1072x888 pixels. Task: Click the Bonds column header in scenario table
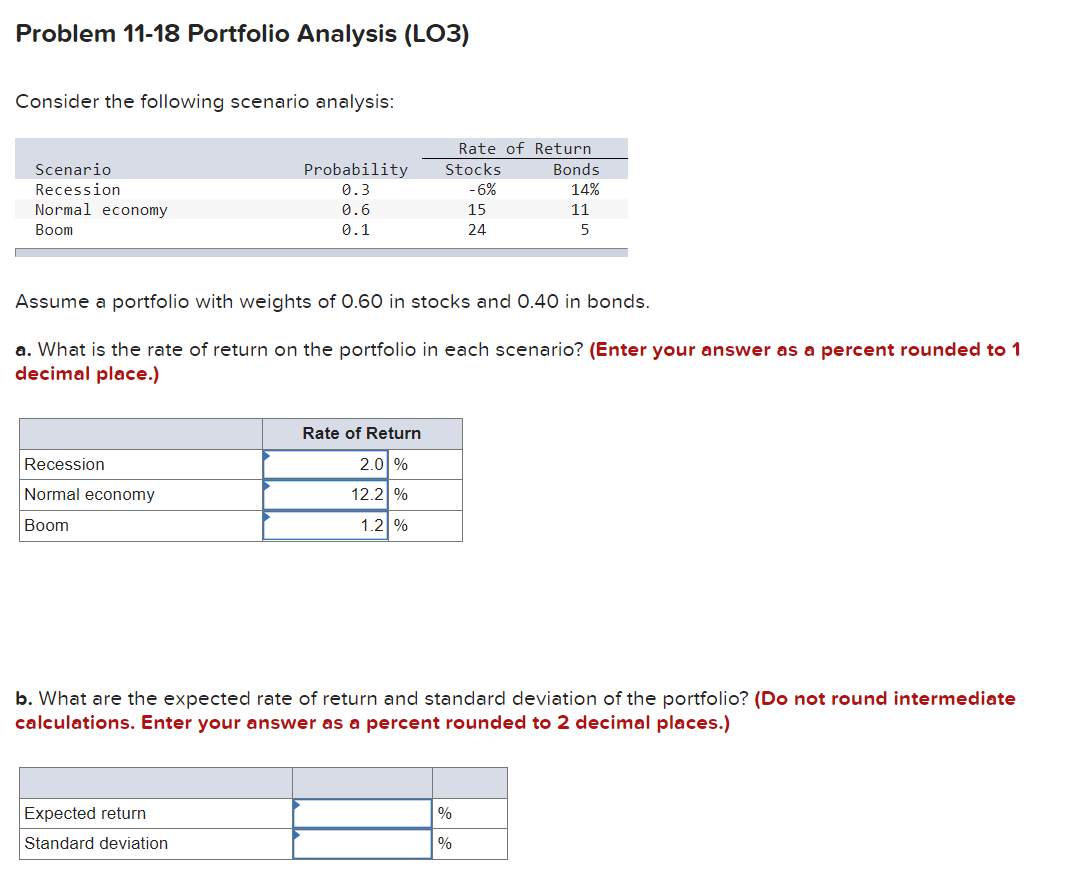coord(575,169)
